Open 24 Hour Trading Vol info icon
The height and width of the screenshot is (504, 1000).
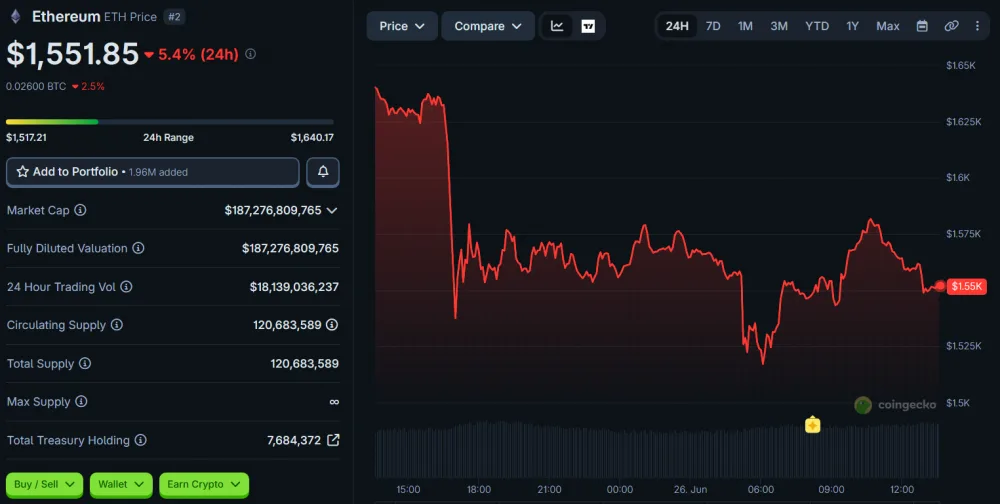pyautogui.click(x=126, y=286)
